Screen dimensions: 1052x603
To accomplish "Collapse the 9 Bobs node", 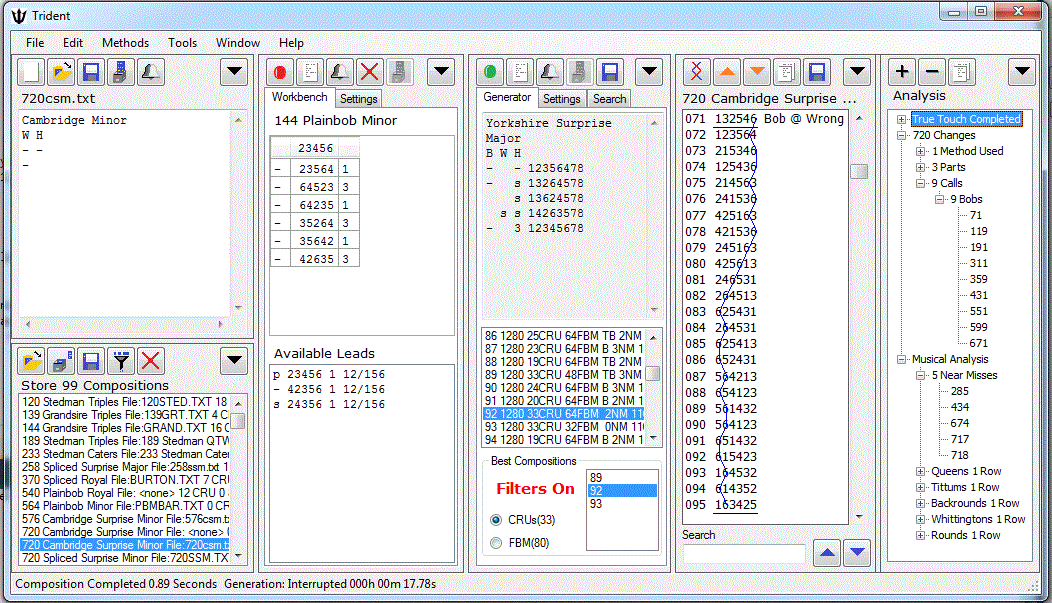I will (x=940, y=199).
